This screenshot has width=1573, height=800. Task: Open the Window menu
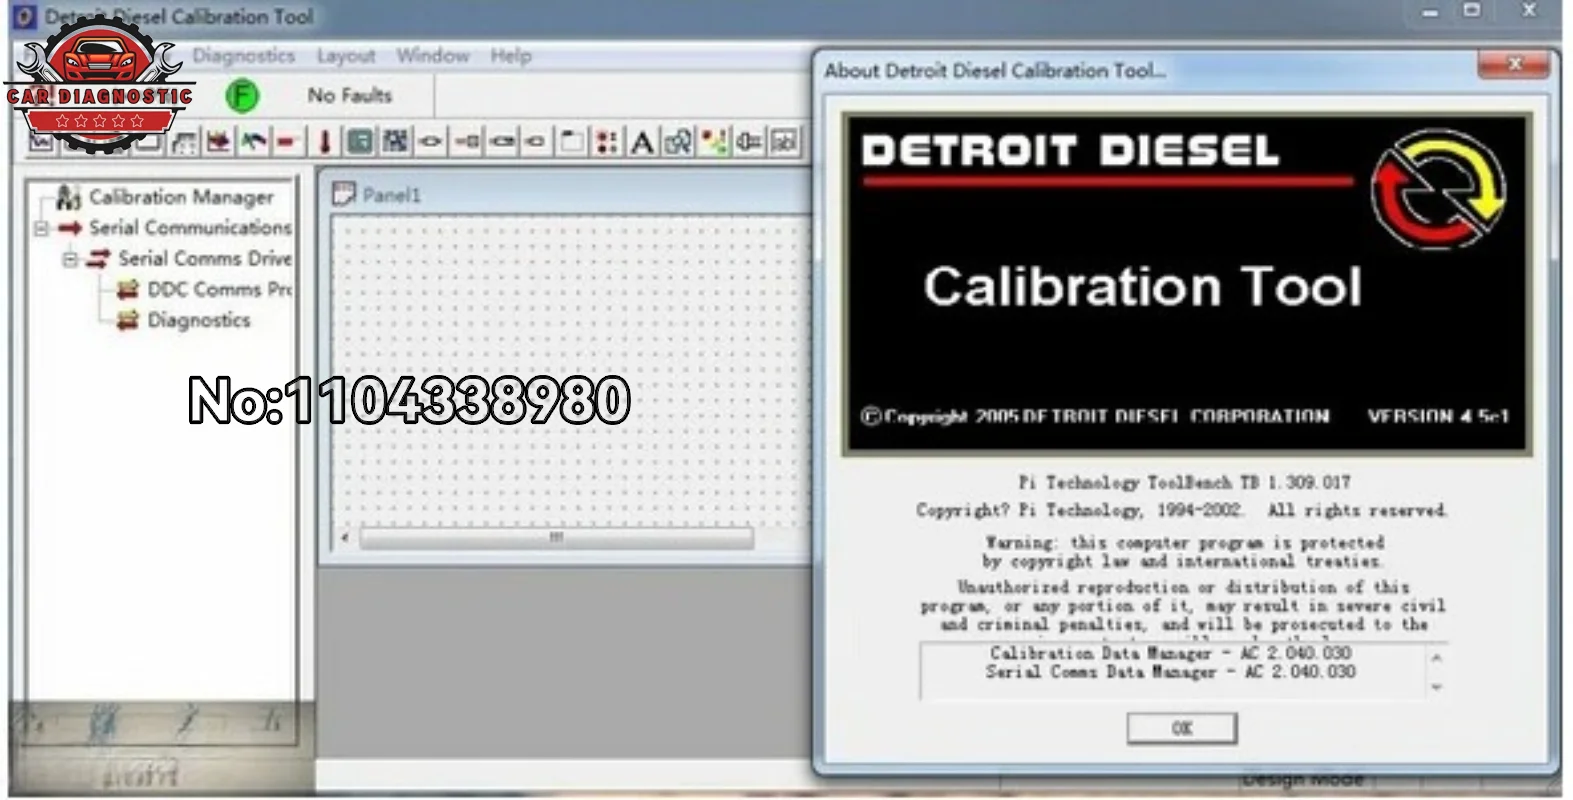pos(433,56)
